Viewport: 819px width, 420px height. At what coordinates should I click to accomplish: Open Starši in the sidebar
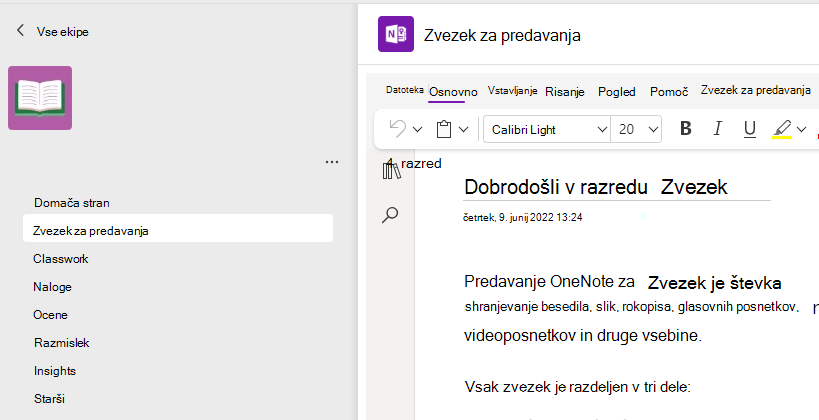click(x=49, y=399)
